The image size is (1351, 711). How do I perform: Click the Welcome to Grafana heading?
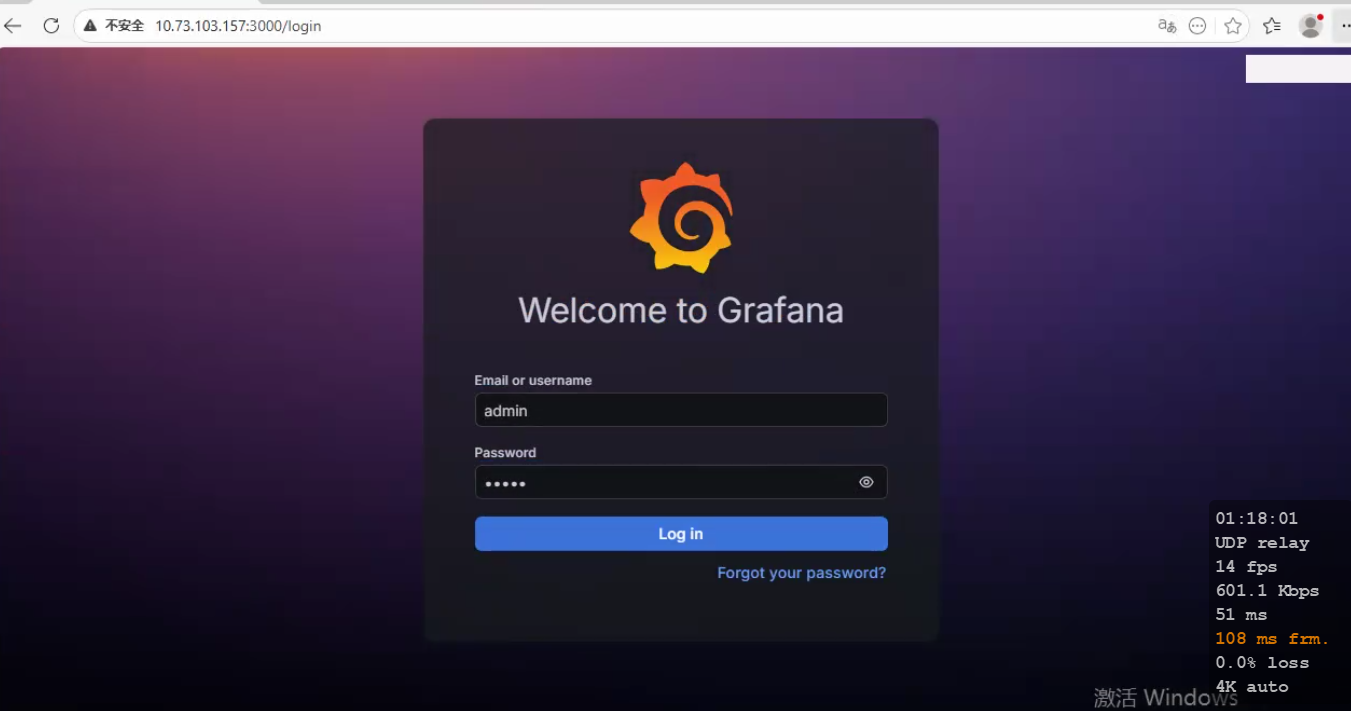[x=680, y=310]
